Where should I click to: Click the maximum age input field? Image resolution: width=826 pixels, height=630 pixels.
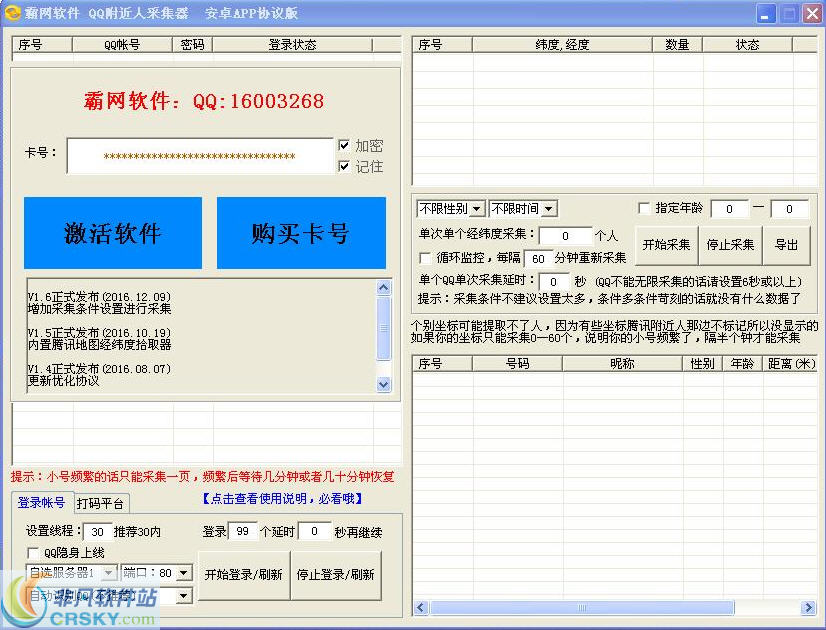pyautogui.click(x=789, y=209)
